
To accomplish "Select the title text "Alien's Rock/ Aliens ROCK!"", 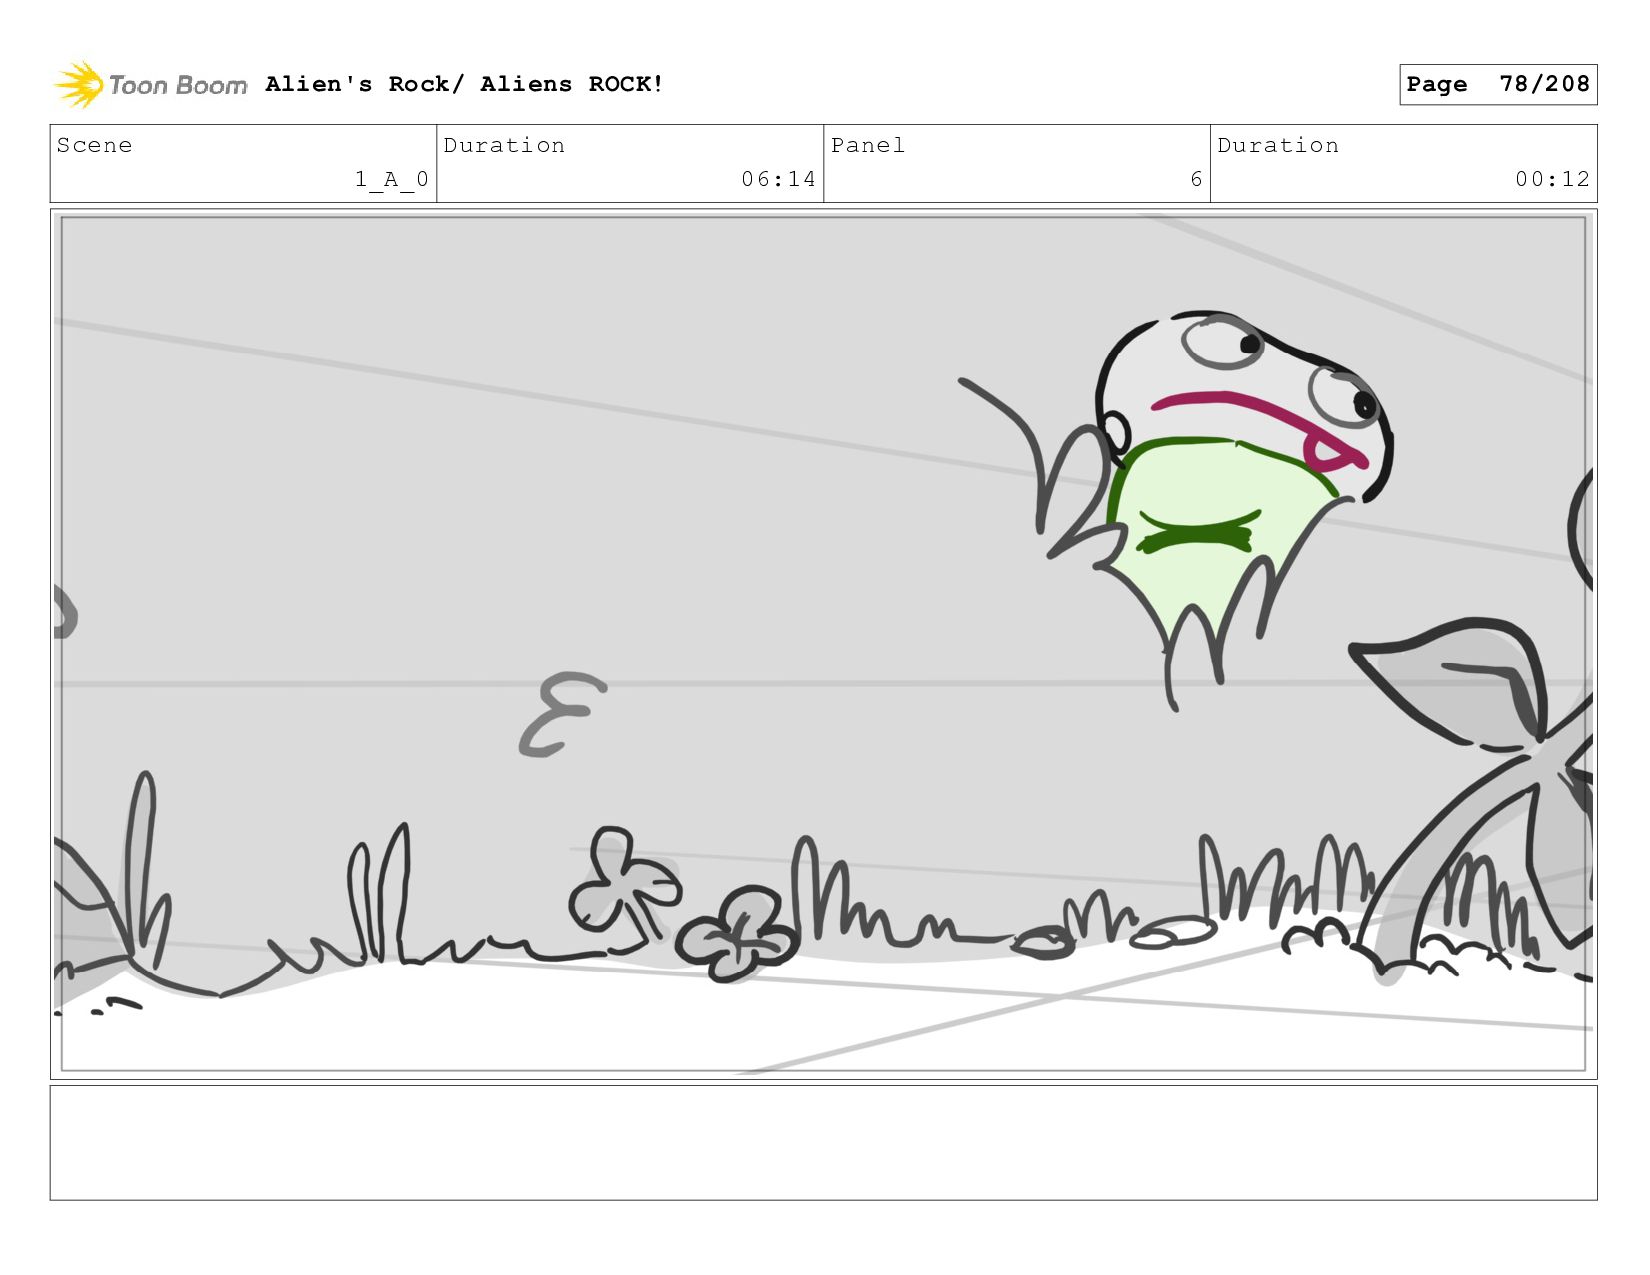I will (x=464, y=84).
